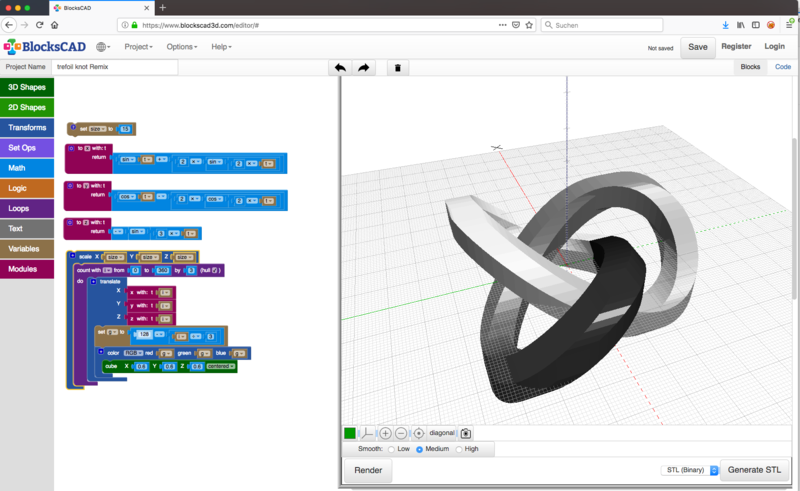The image size is (800, 491).
Task: Click the browser back arrow
Action: tap(9, 24)
